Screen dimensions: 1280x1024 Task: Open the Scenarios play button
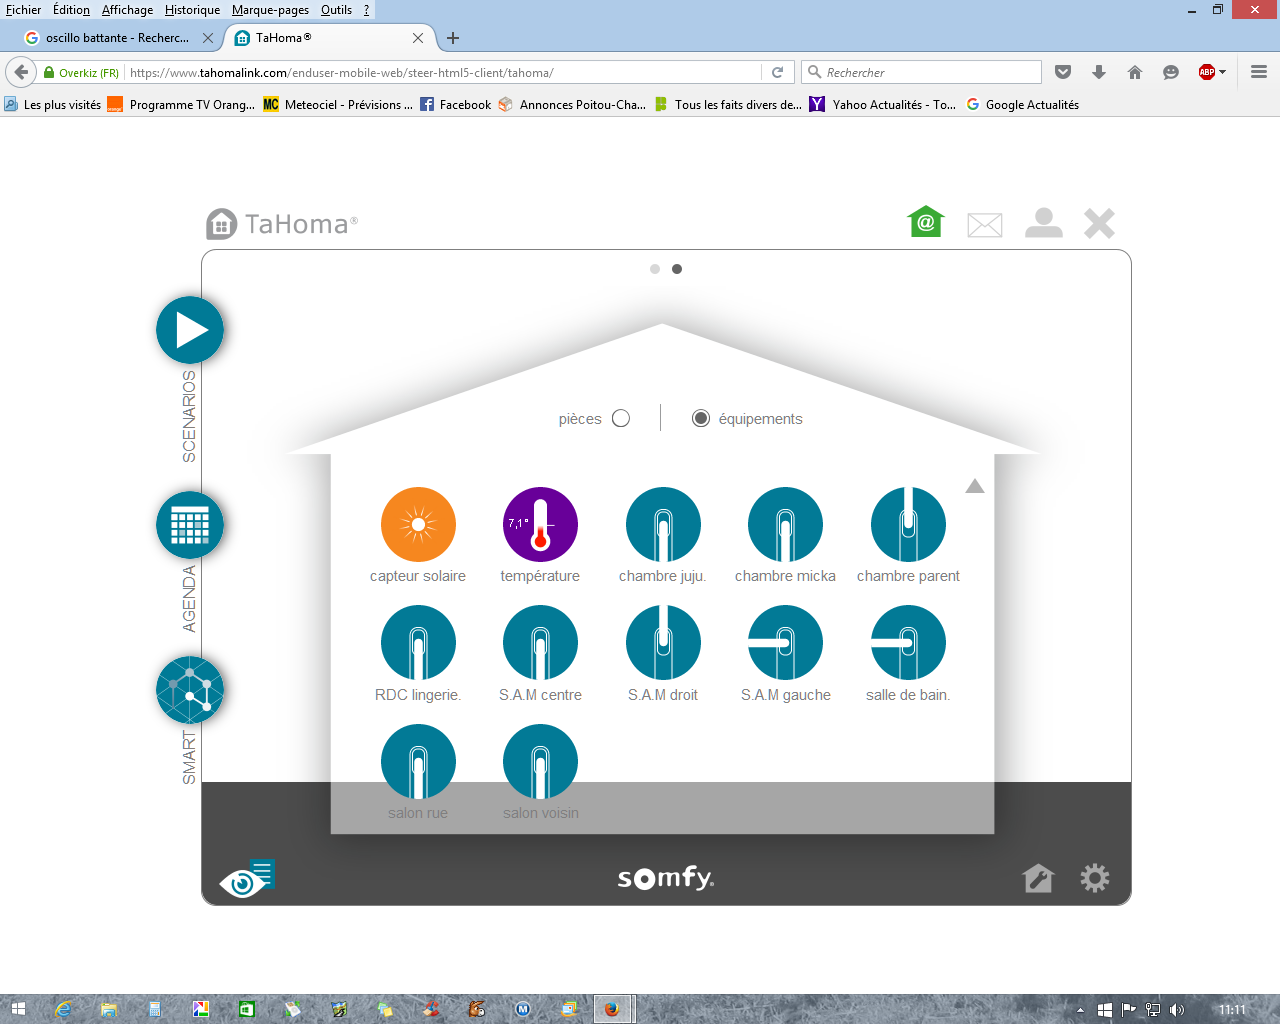pyautogui.click(x=190, y=330)
